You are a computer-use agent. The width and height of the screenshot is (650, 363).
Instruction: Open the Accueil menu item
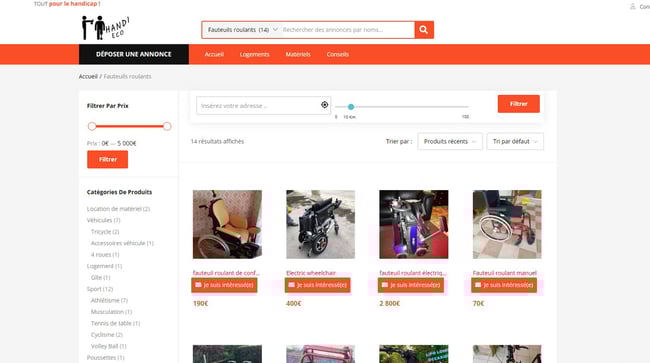coord(214,54)
